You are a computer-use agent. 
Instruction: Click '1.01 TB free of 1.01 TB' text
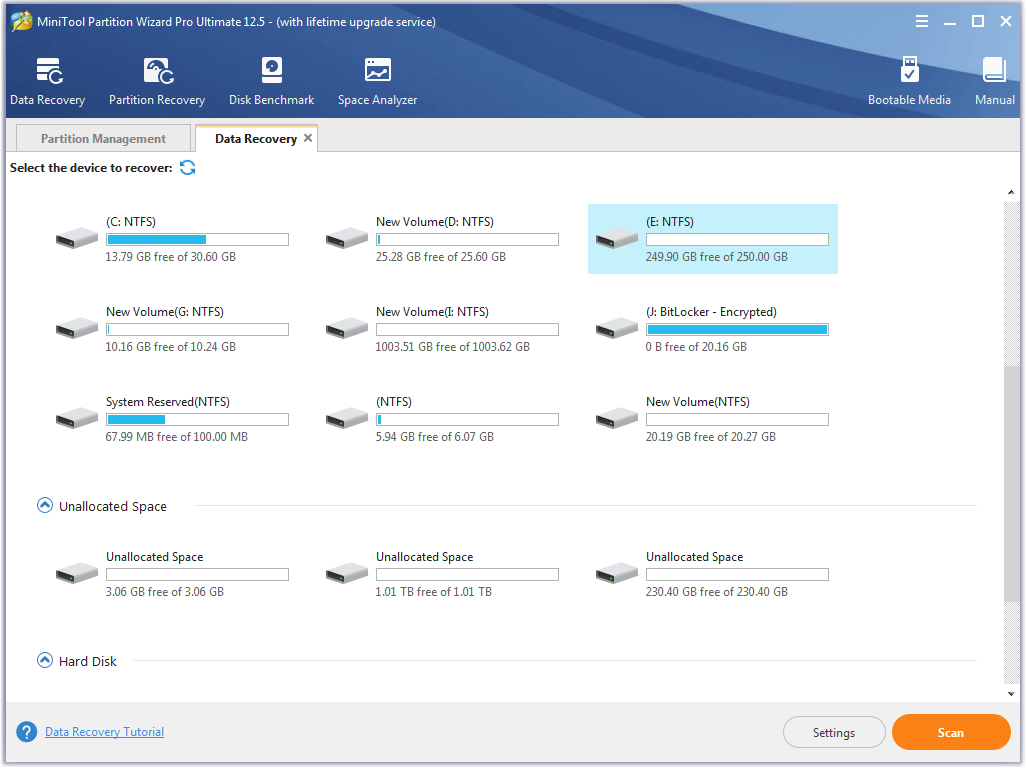pyautogui.click(x=434, y=591)
